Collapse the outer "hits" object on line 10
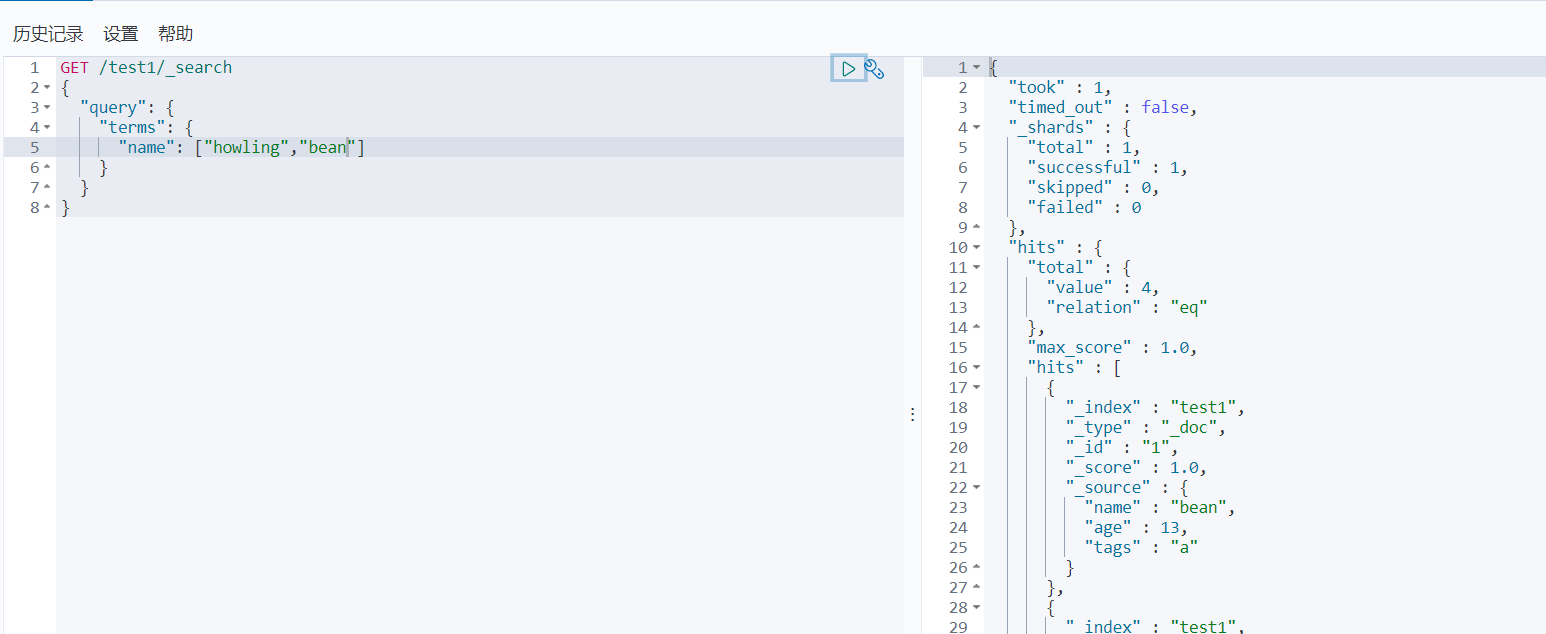The image size is (1546, 634). pos(977,248)
